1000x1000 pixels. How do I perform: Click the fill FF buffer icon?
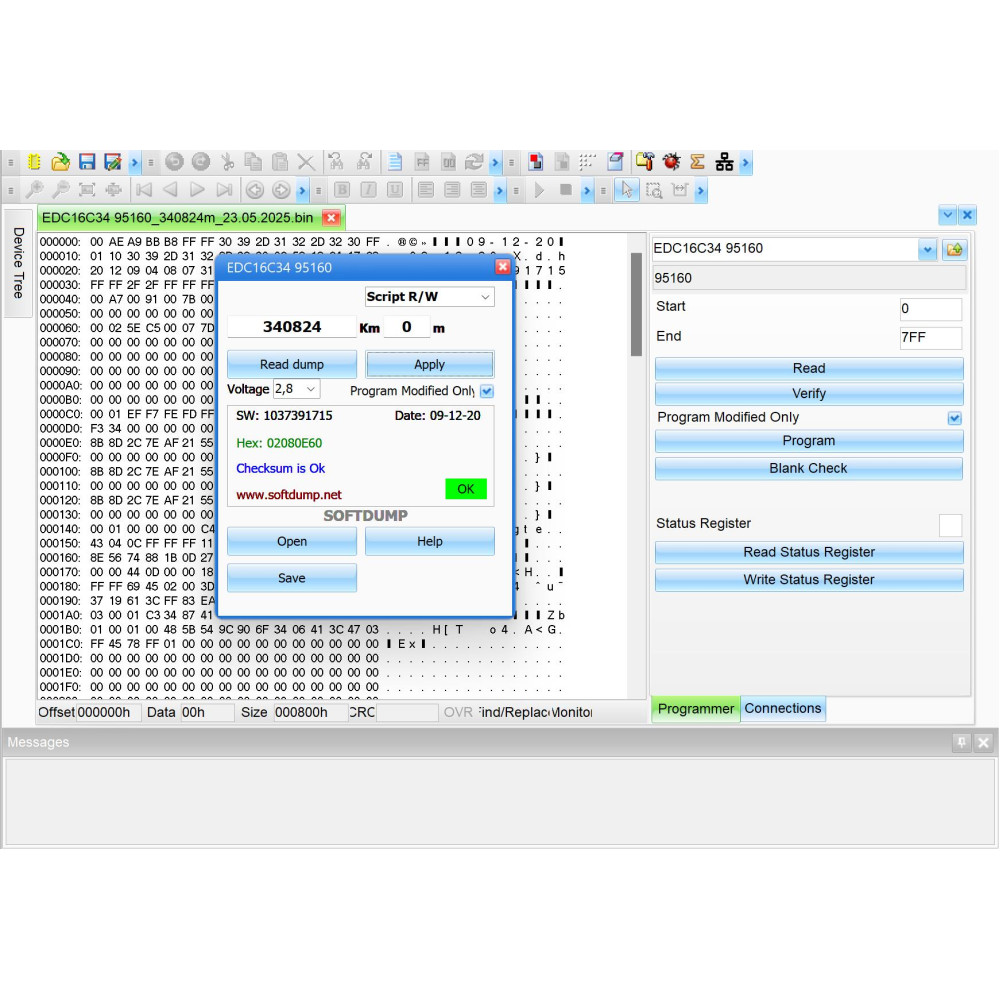tap(422, 162)
